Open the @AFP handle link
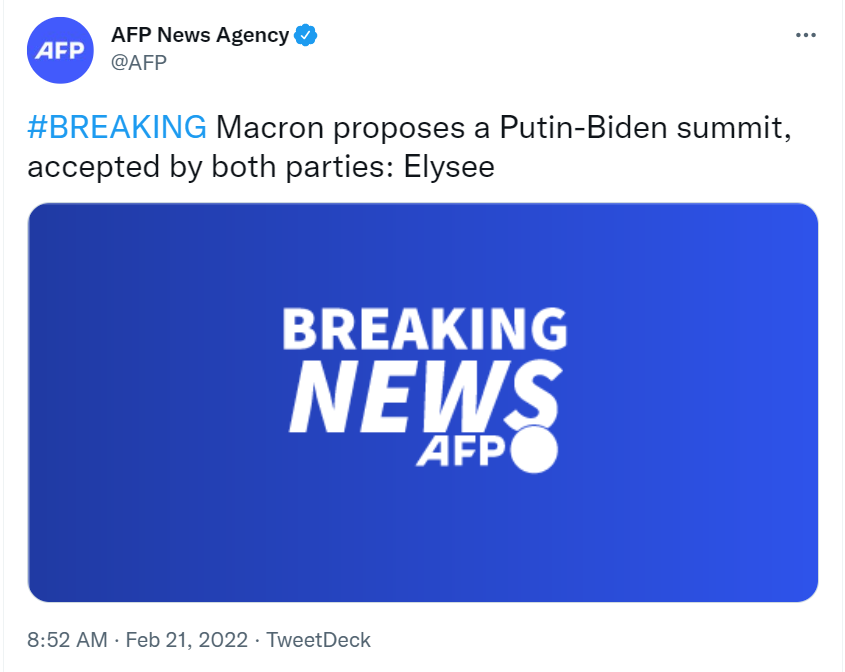The height and width of the screenshot is (672, 845). pyautogui.click(x=138, y=62)
